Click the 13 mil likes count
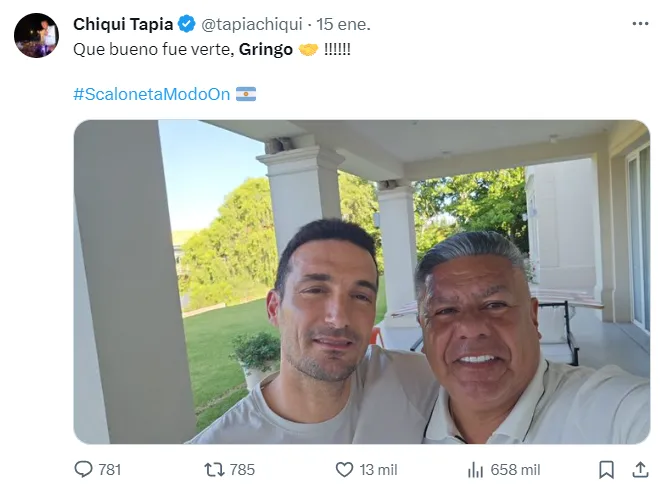The height and width of the screenshot is (489, 662). pyautogui.click(x=378, y=470)
